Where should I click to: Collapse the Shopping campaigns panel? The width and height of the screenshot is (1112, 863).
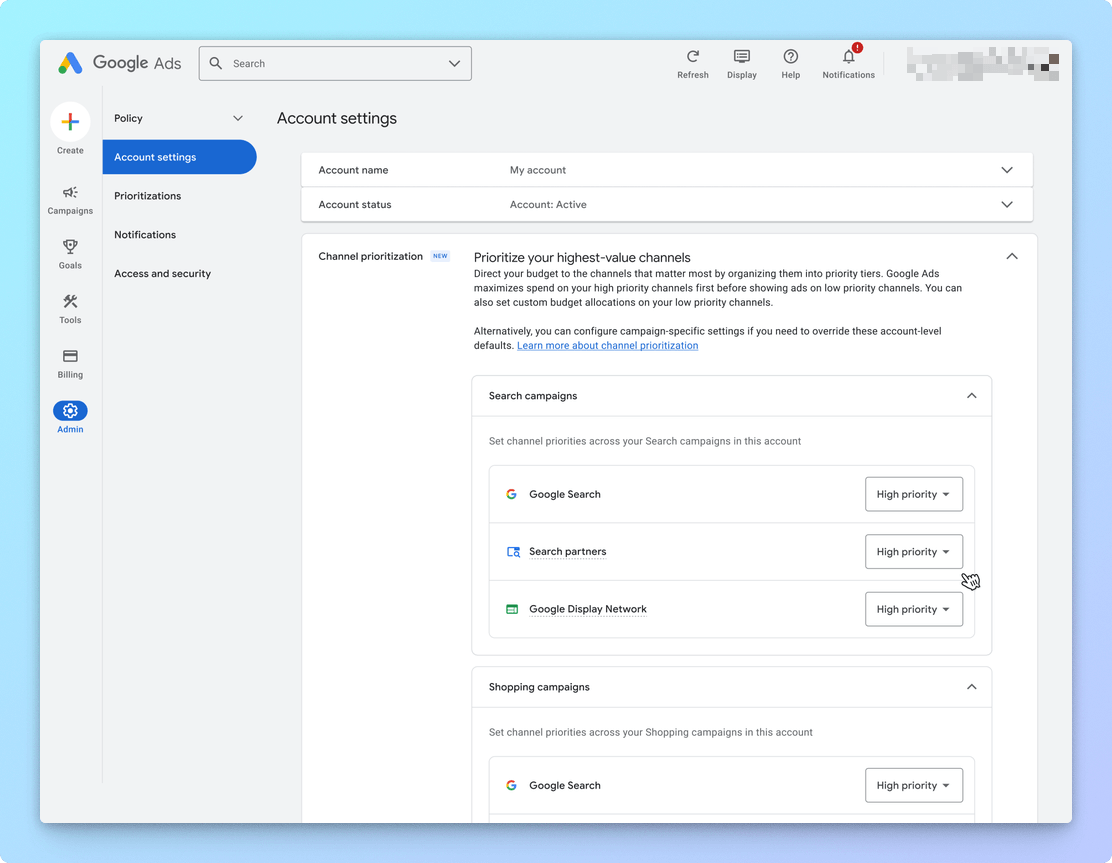[x=972, y=687]
